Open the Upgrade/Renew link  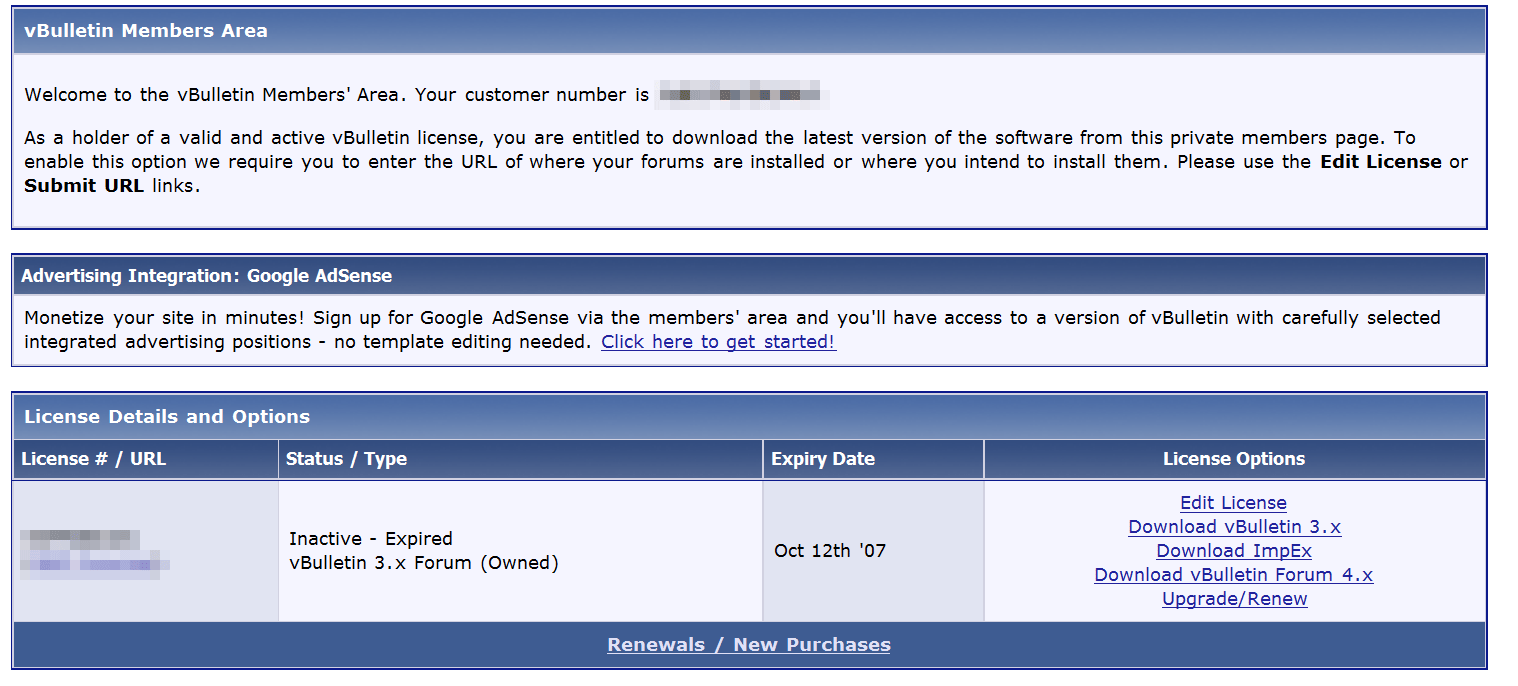(1234, 599)
